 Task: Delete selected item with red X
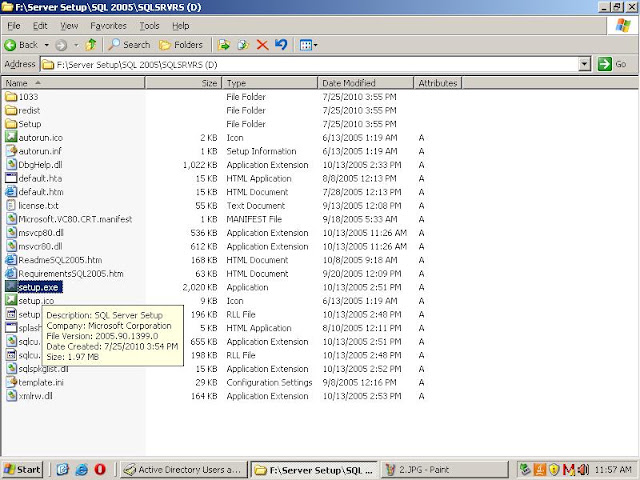[262, 45]
